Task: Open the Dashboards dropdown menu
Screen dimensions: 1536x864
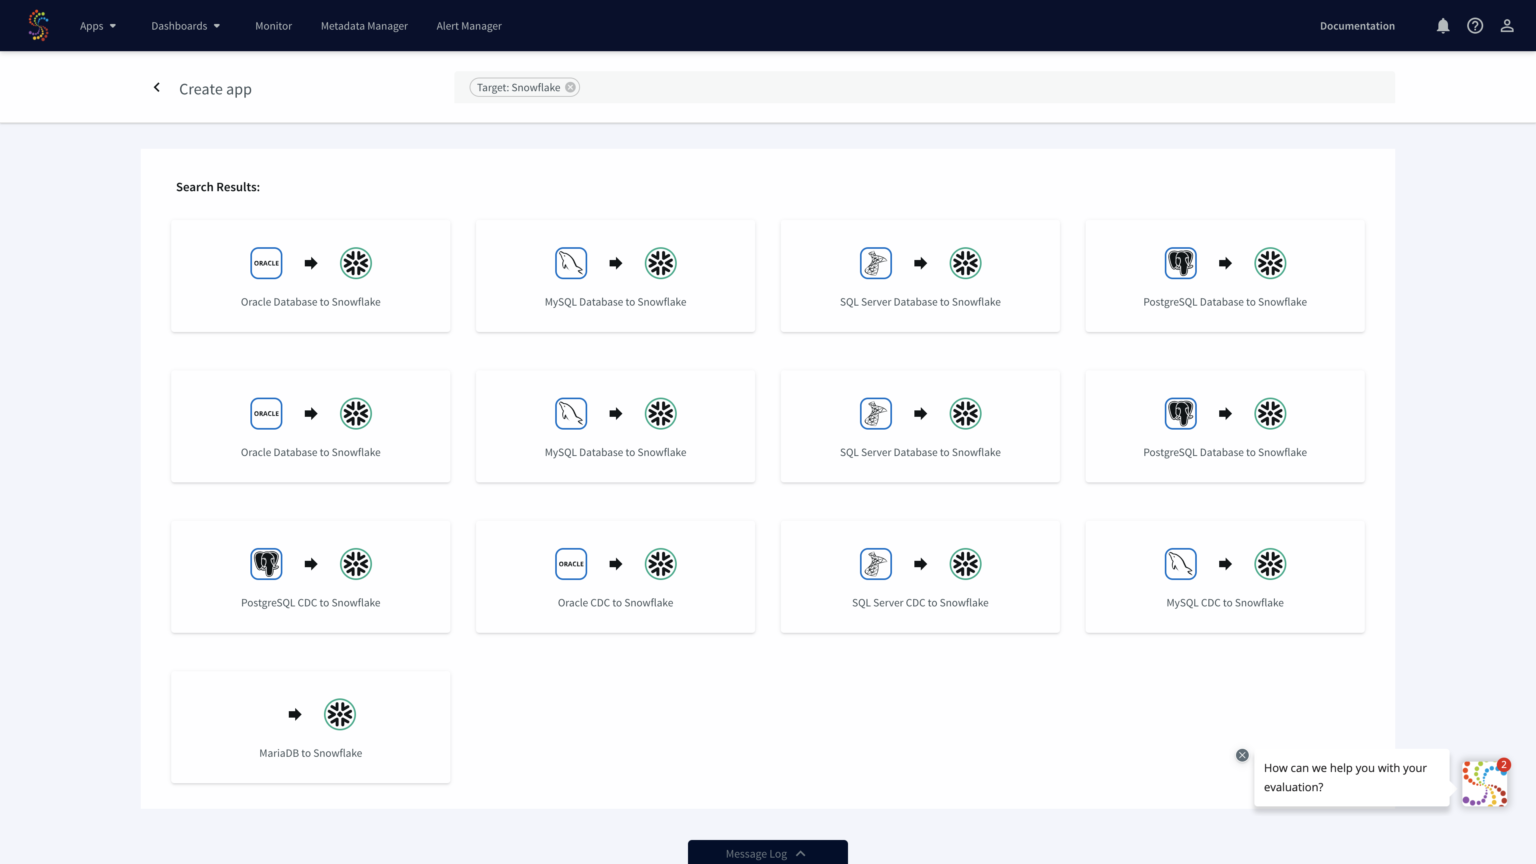Action: 185,25
